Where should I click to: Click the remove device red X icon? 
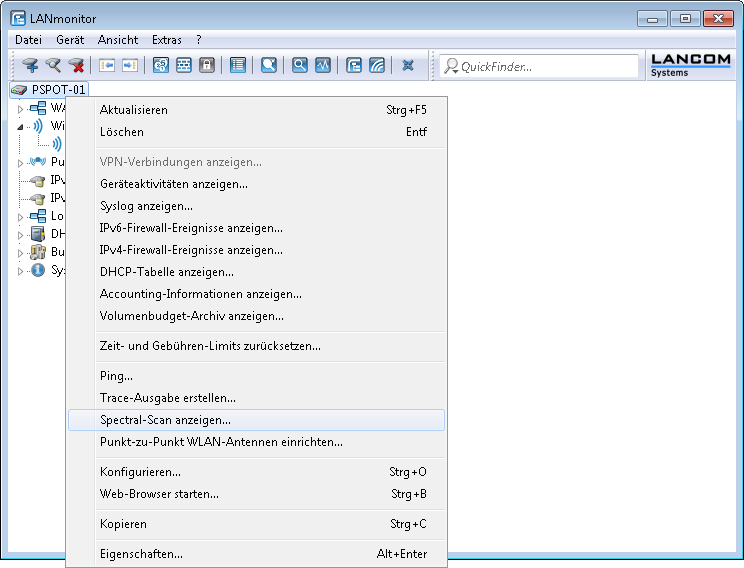click(x=76, y=66)
